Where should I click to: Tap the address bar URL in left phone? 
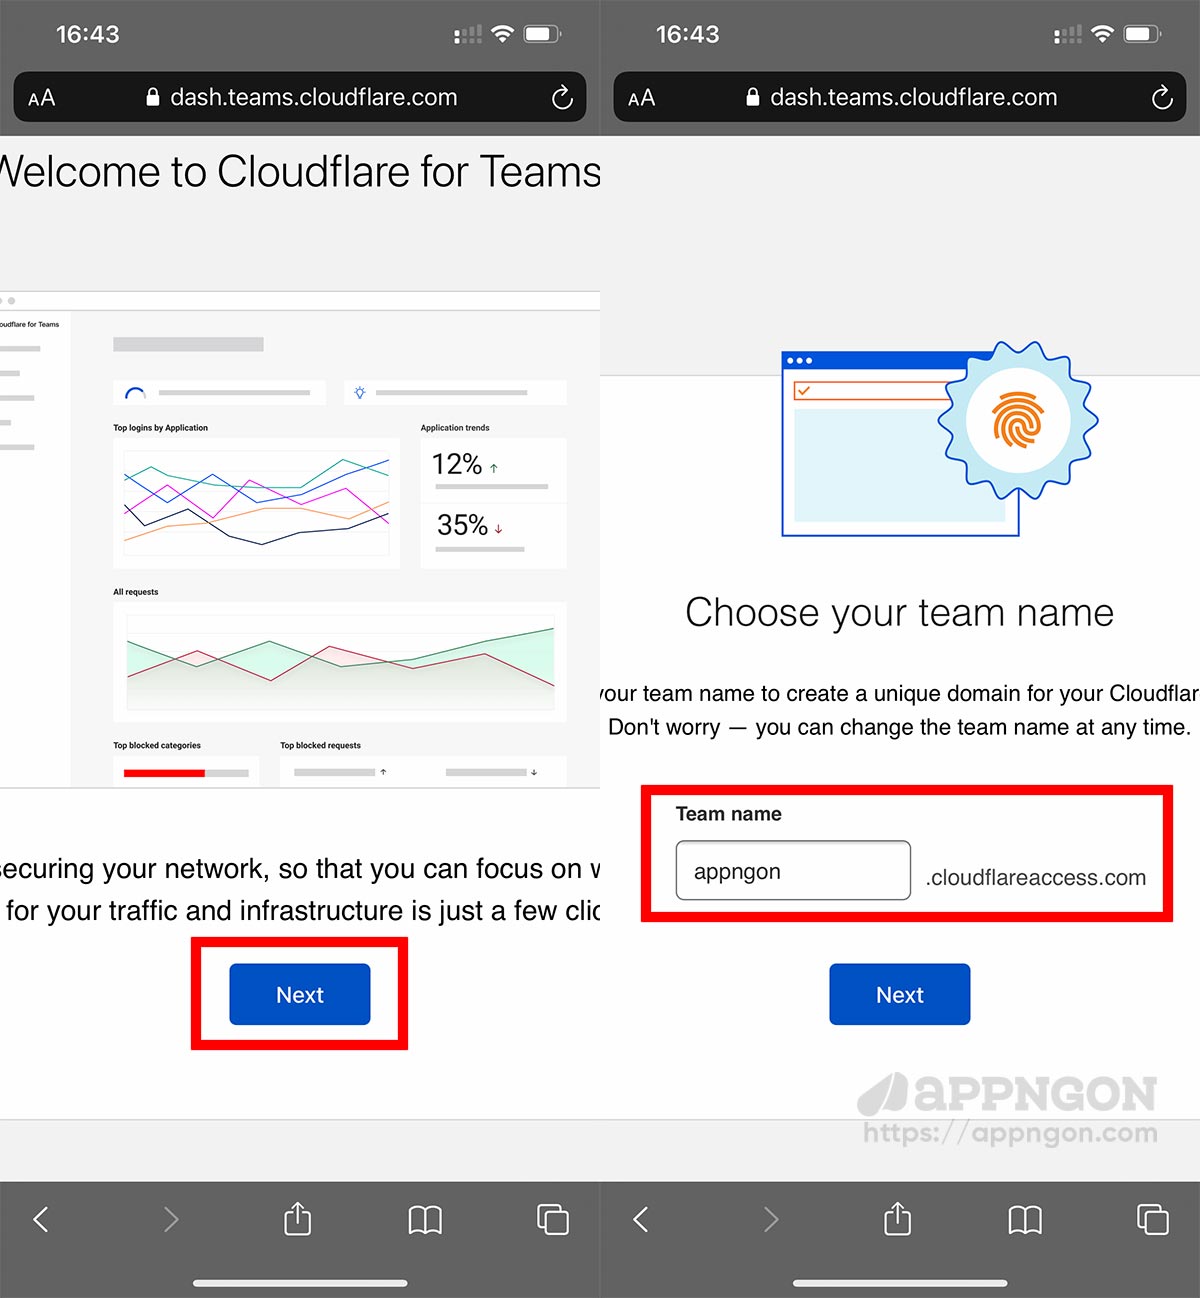tap(314, 97)
